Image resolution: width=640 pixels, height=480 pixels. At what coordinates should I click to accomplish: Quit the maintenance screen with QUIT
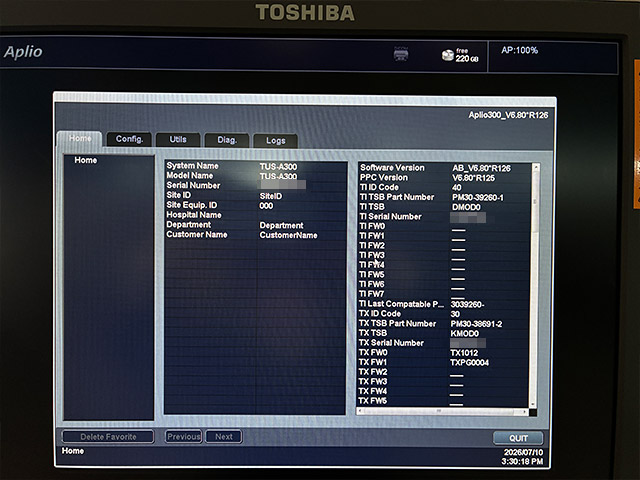click(x=518, y=438)
